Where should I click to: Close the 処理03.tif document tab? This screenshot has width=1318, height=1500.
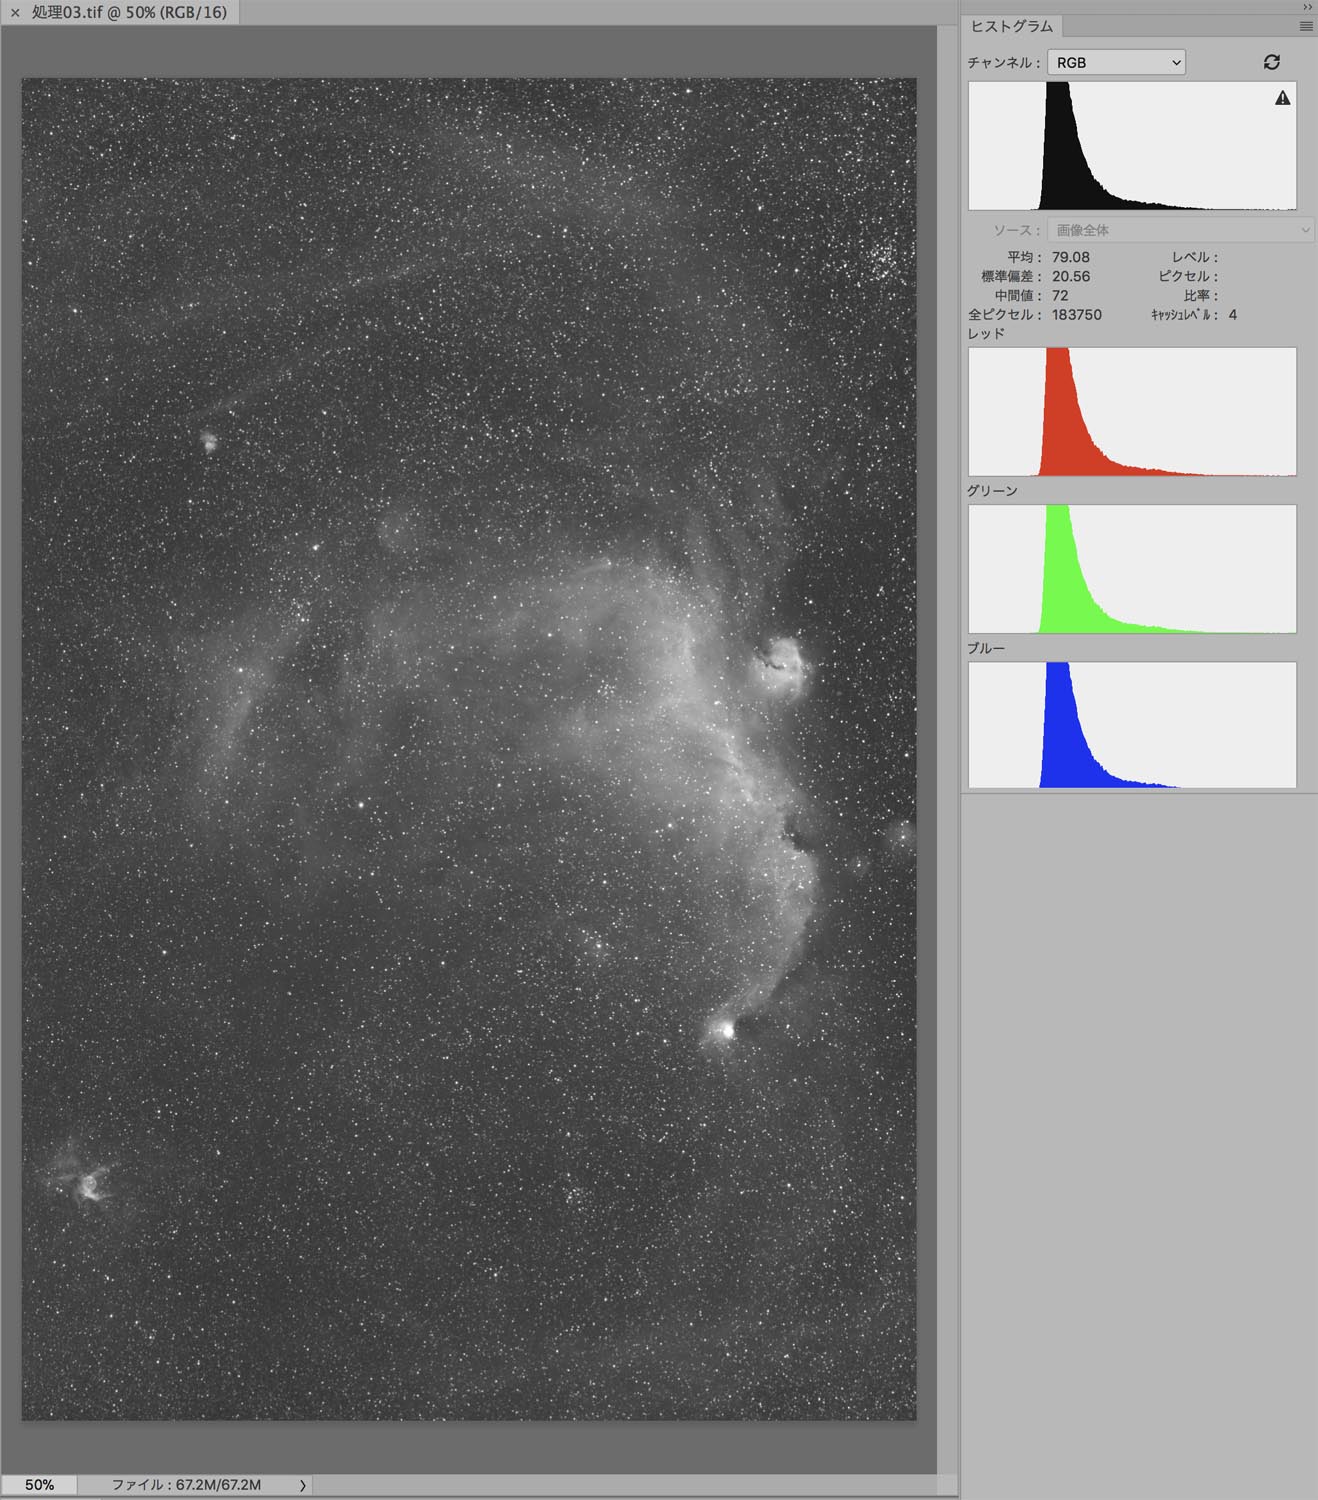[x=15, y=13]
